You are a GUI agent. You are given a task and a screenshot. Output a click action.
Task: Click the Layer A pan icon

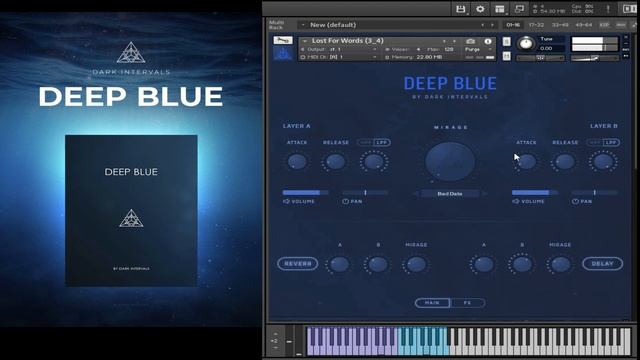(345, 201)
